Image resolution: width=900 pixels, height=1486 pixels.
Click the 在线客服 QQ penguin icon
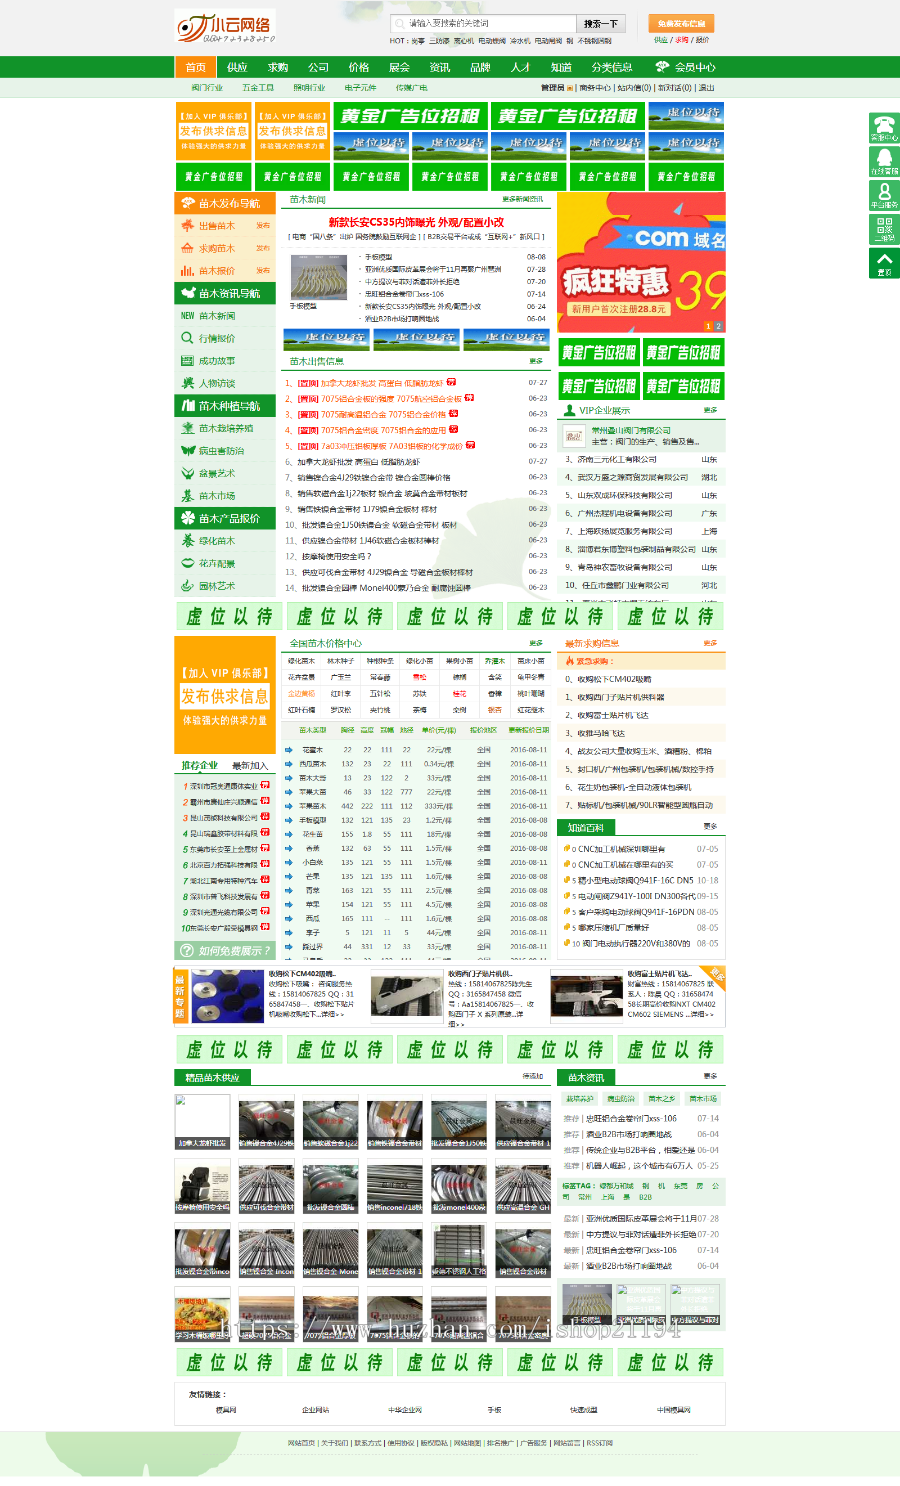(883, 158)
